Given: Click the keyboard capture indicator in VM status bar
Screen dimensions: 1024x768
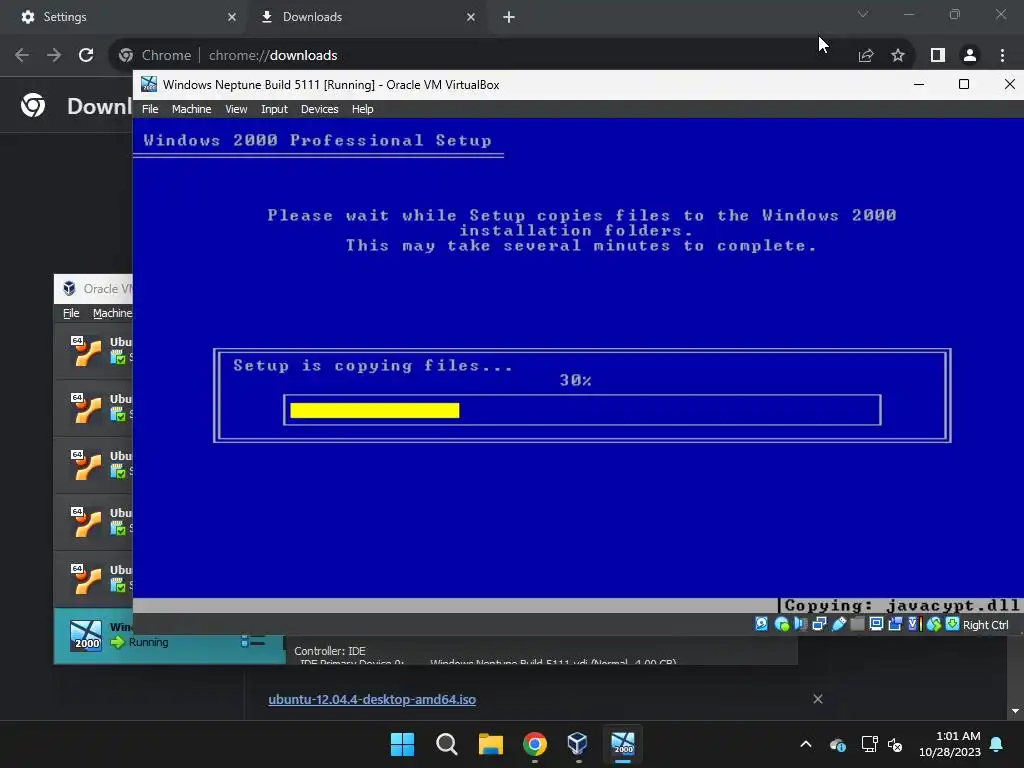Looking at the screenshot, I should (953, 624).
